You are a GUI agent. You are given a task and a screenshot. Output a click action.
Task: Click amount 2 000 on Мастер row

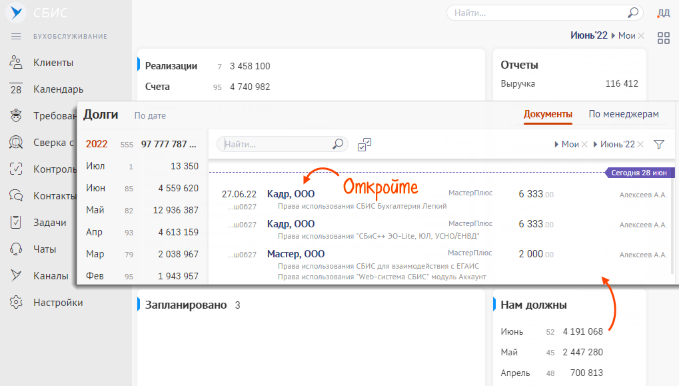pos(536,254)
